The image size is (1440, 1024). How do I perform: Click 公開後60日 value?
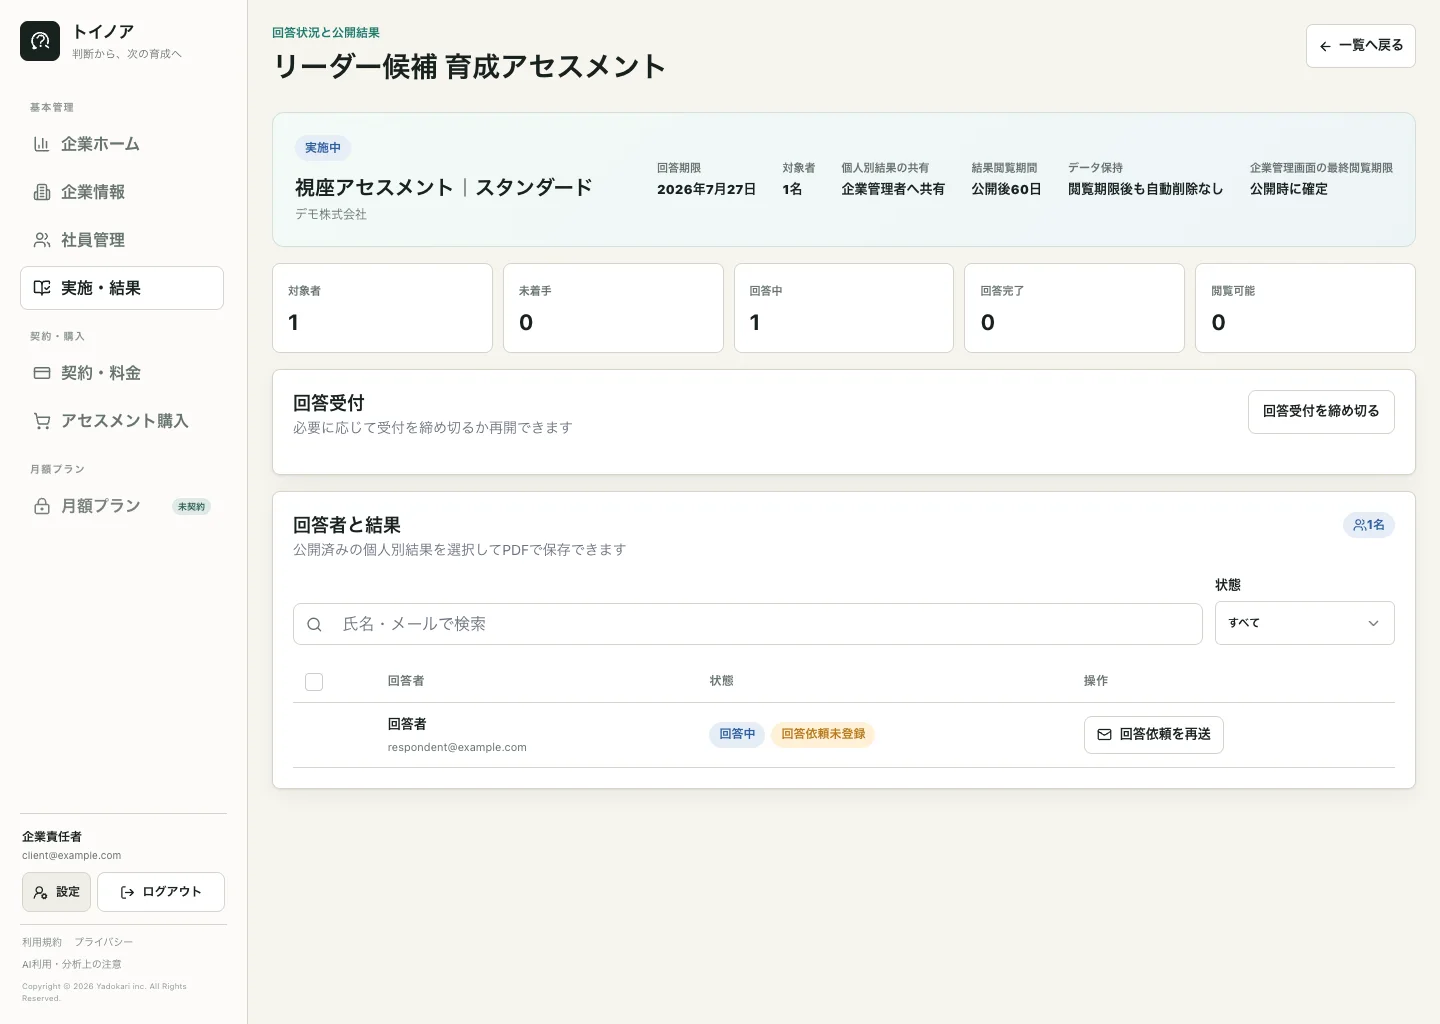pos(1006,189)
